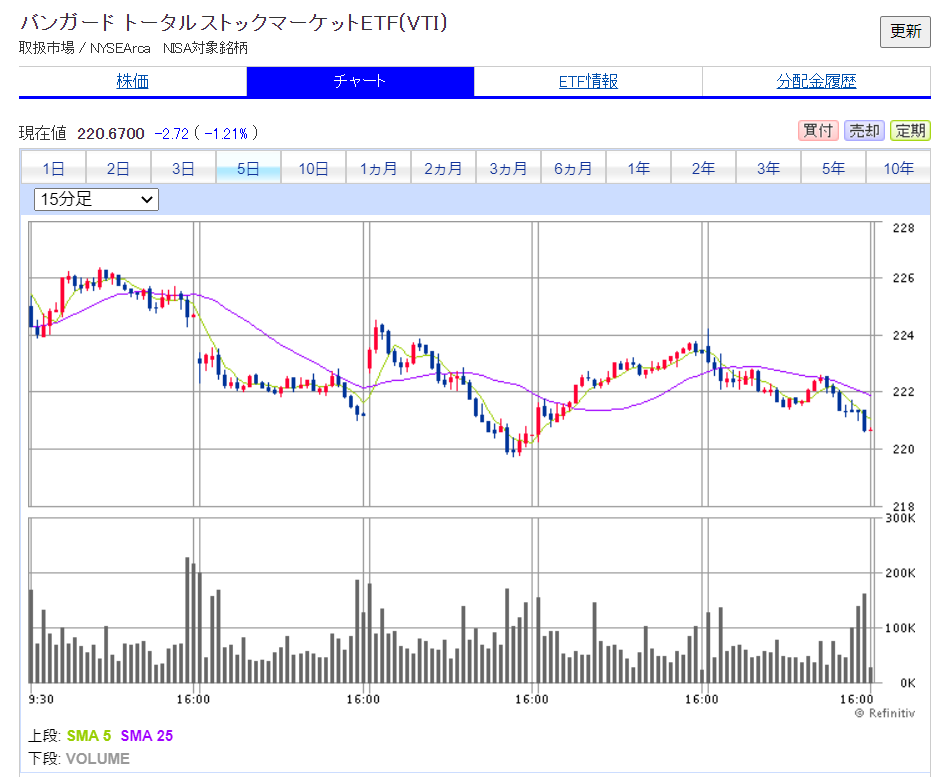Click the 226 price axis label
Viewport: 942px width, 777px height.
(x=903, y=278)
